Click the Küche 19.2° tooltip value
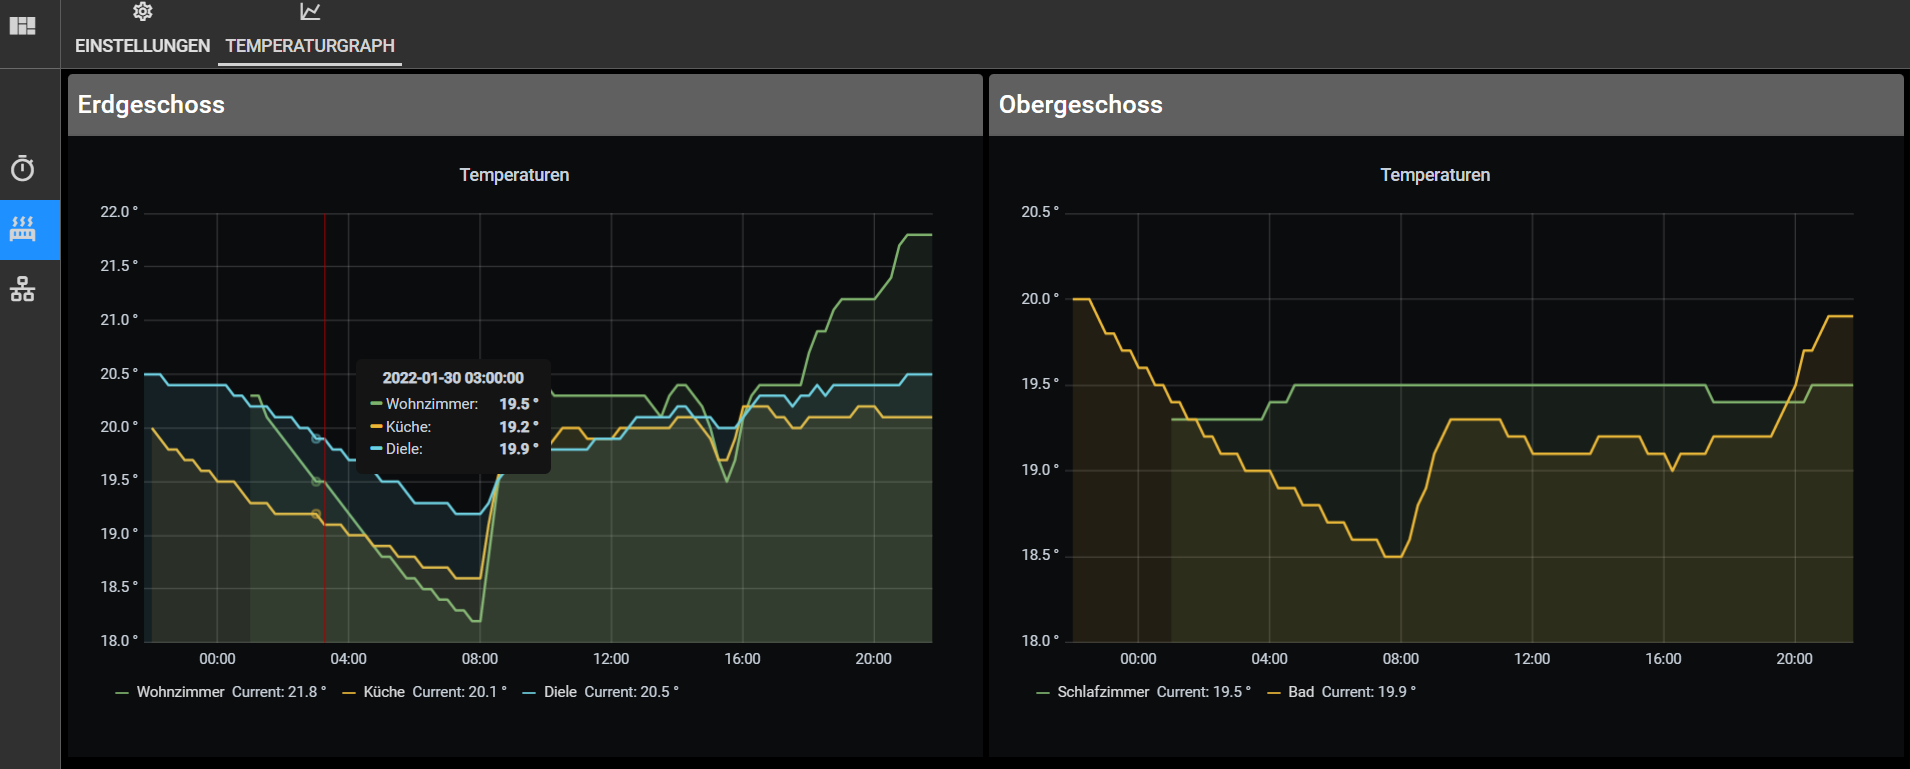The height and width of the screenshot is (769, 1910). click(x=519, y=427)
